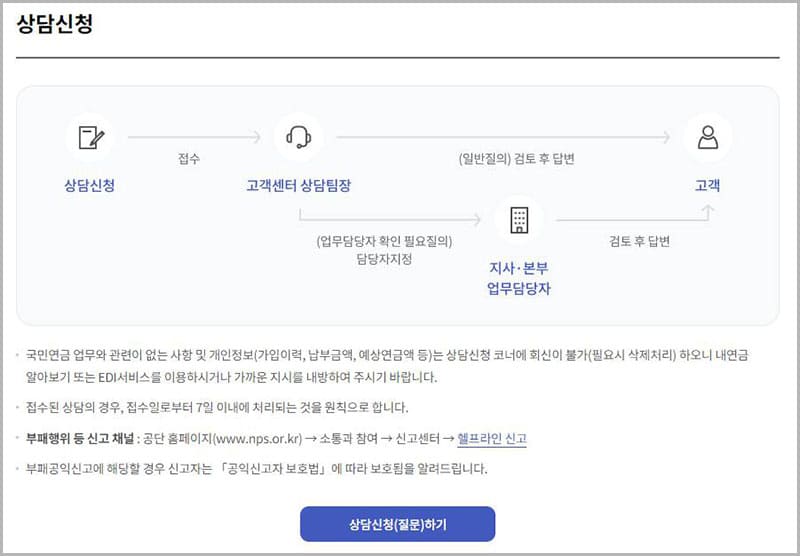Click the headset icon for 고객센터 상담팀장
The width and height of the screenshot is (800, 556).
tap(298, 137)
